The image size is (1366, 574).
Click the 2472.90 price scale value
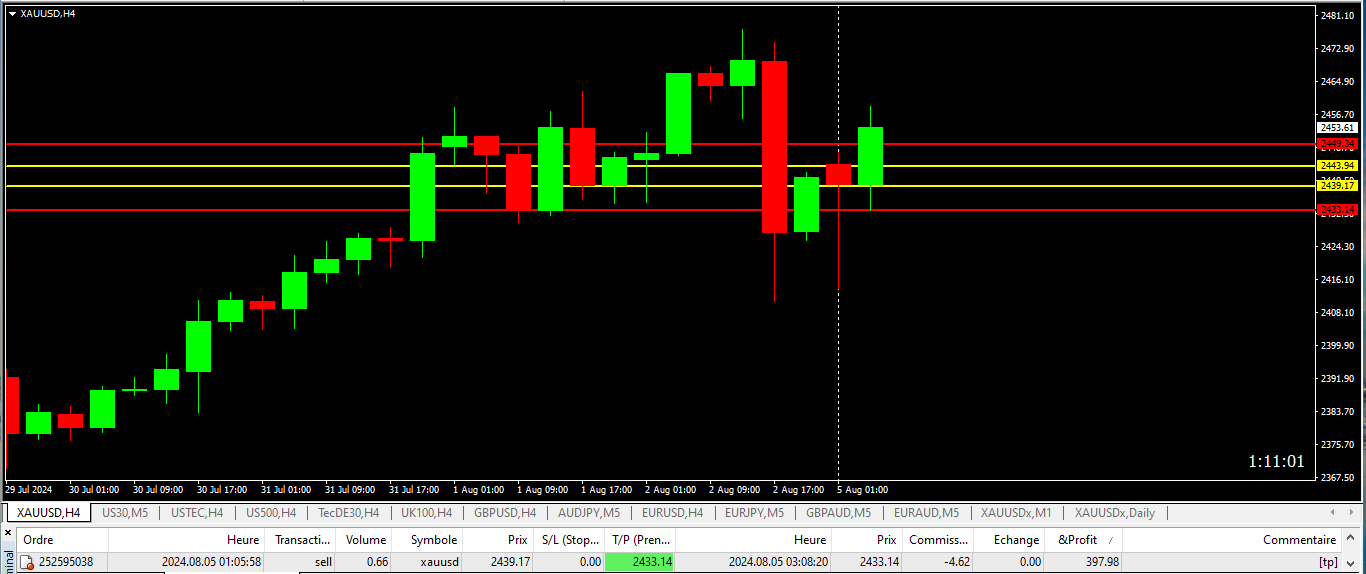(x=1337, y=49)
